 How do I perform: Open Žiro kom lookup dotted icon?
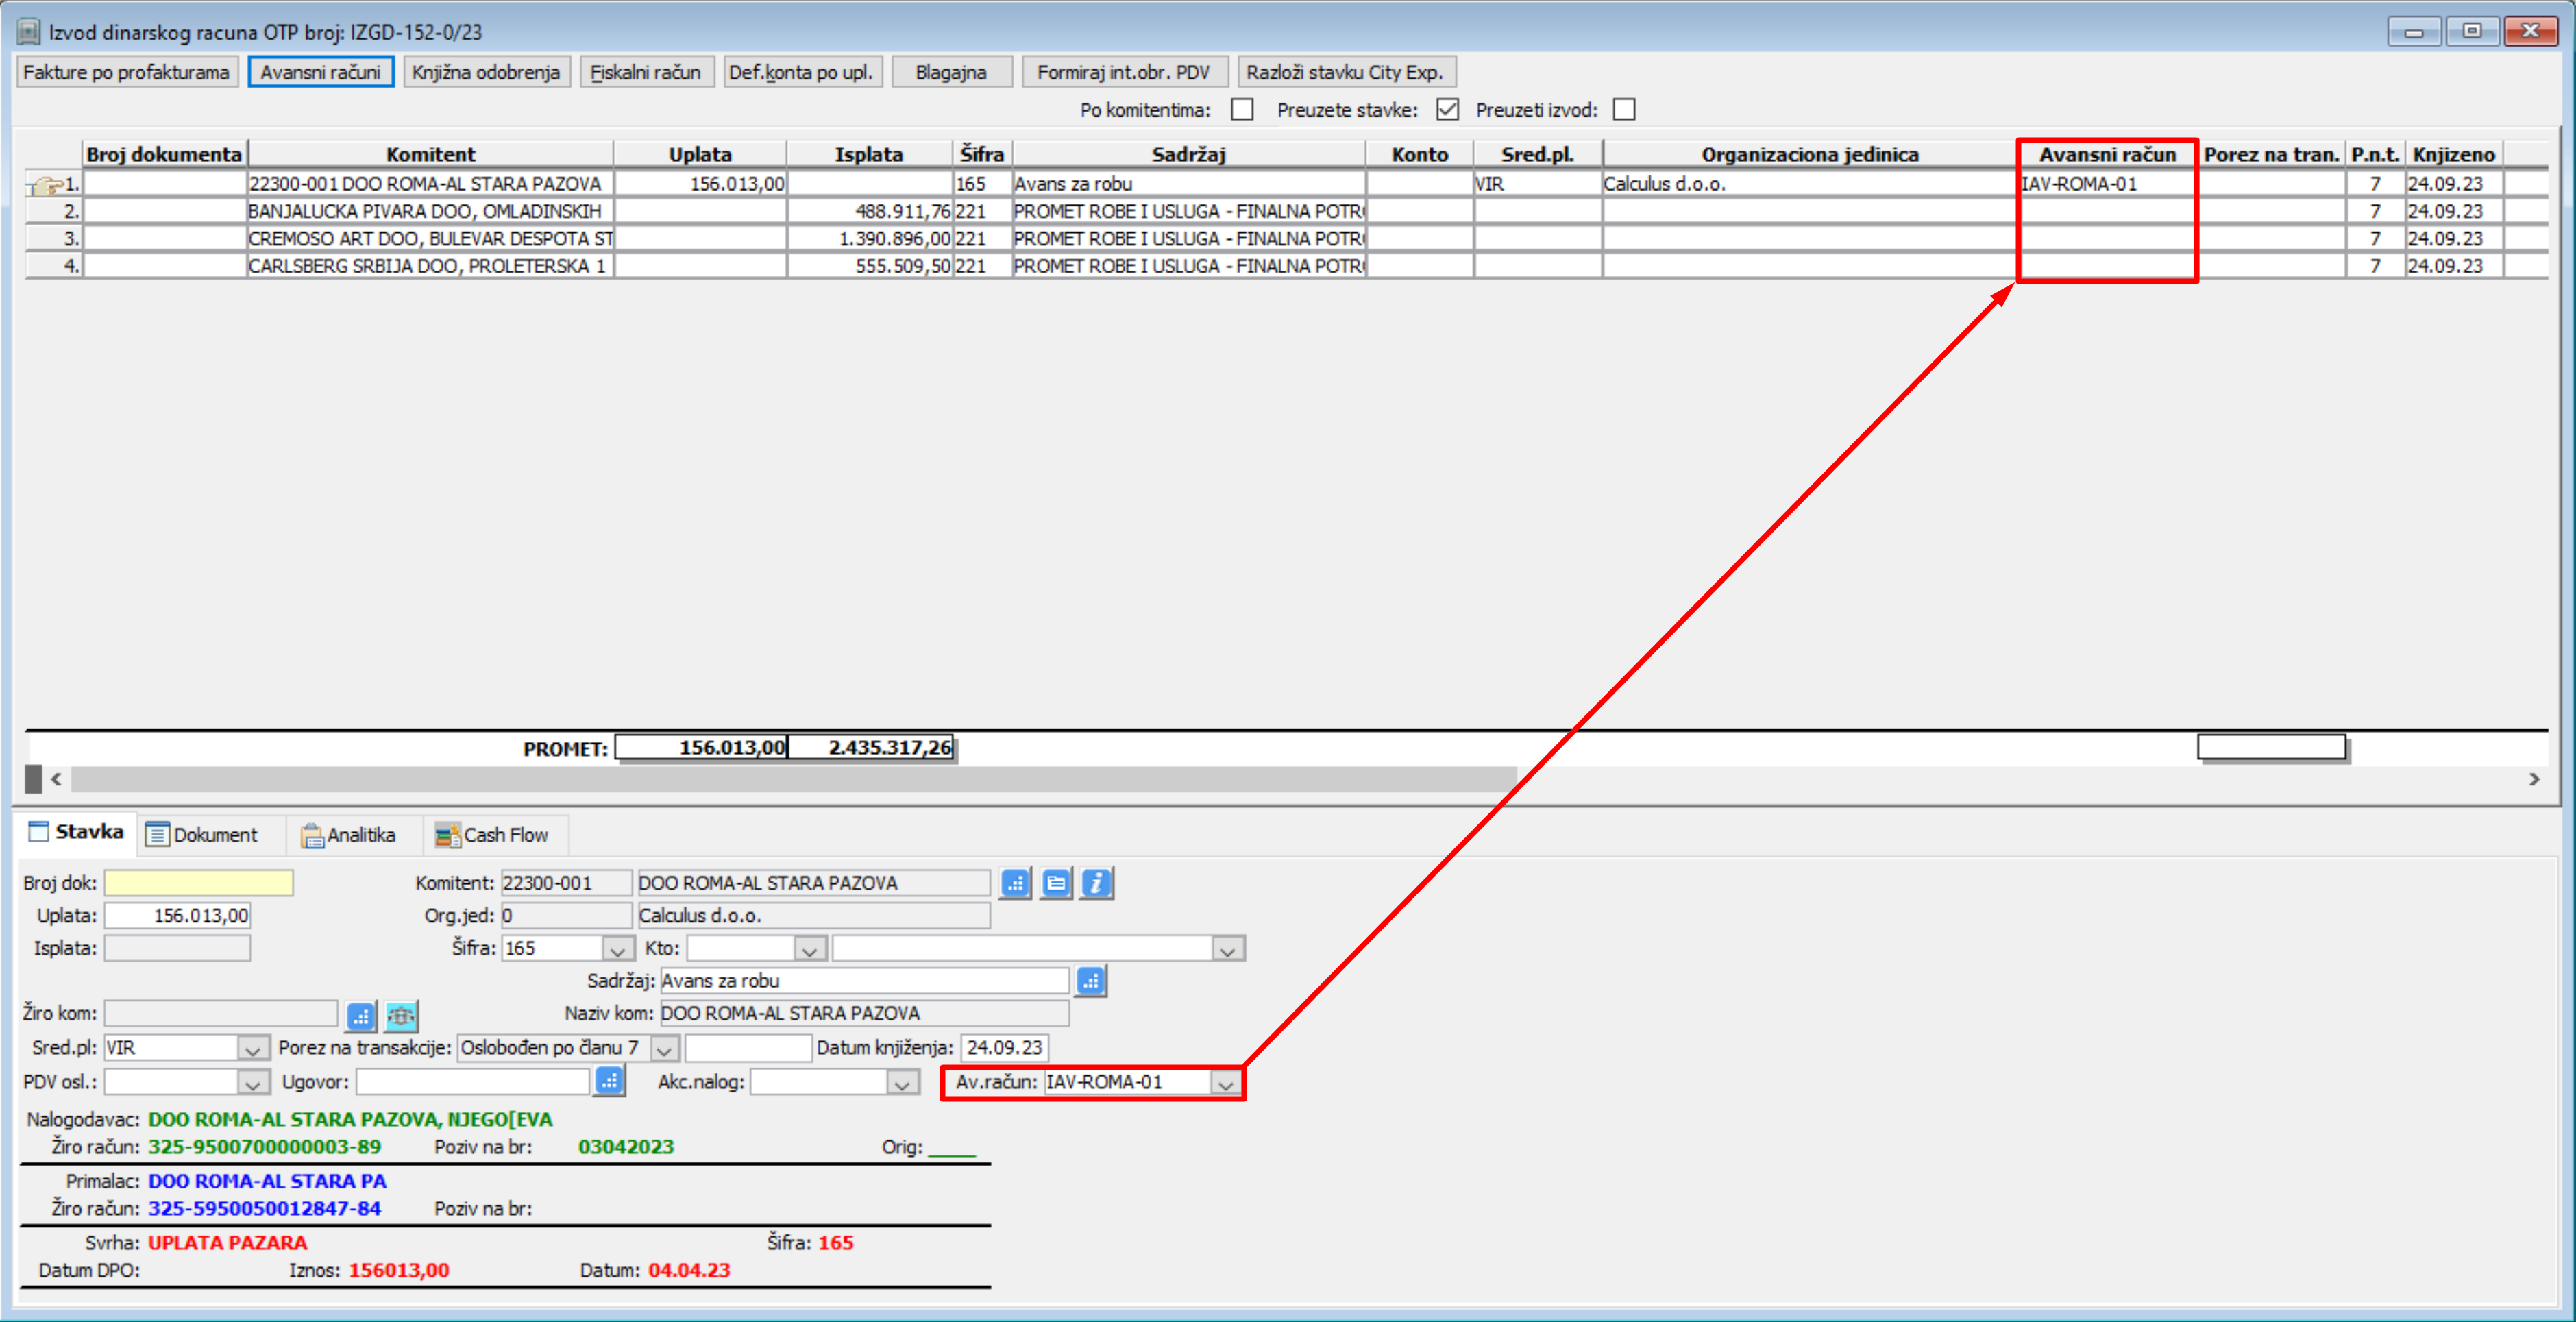[x=360, y=1016]
